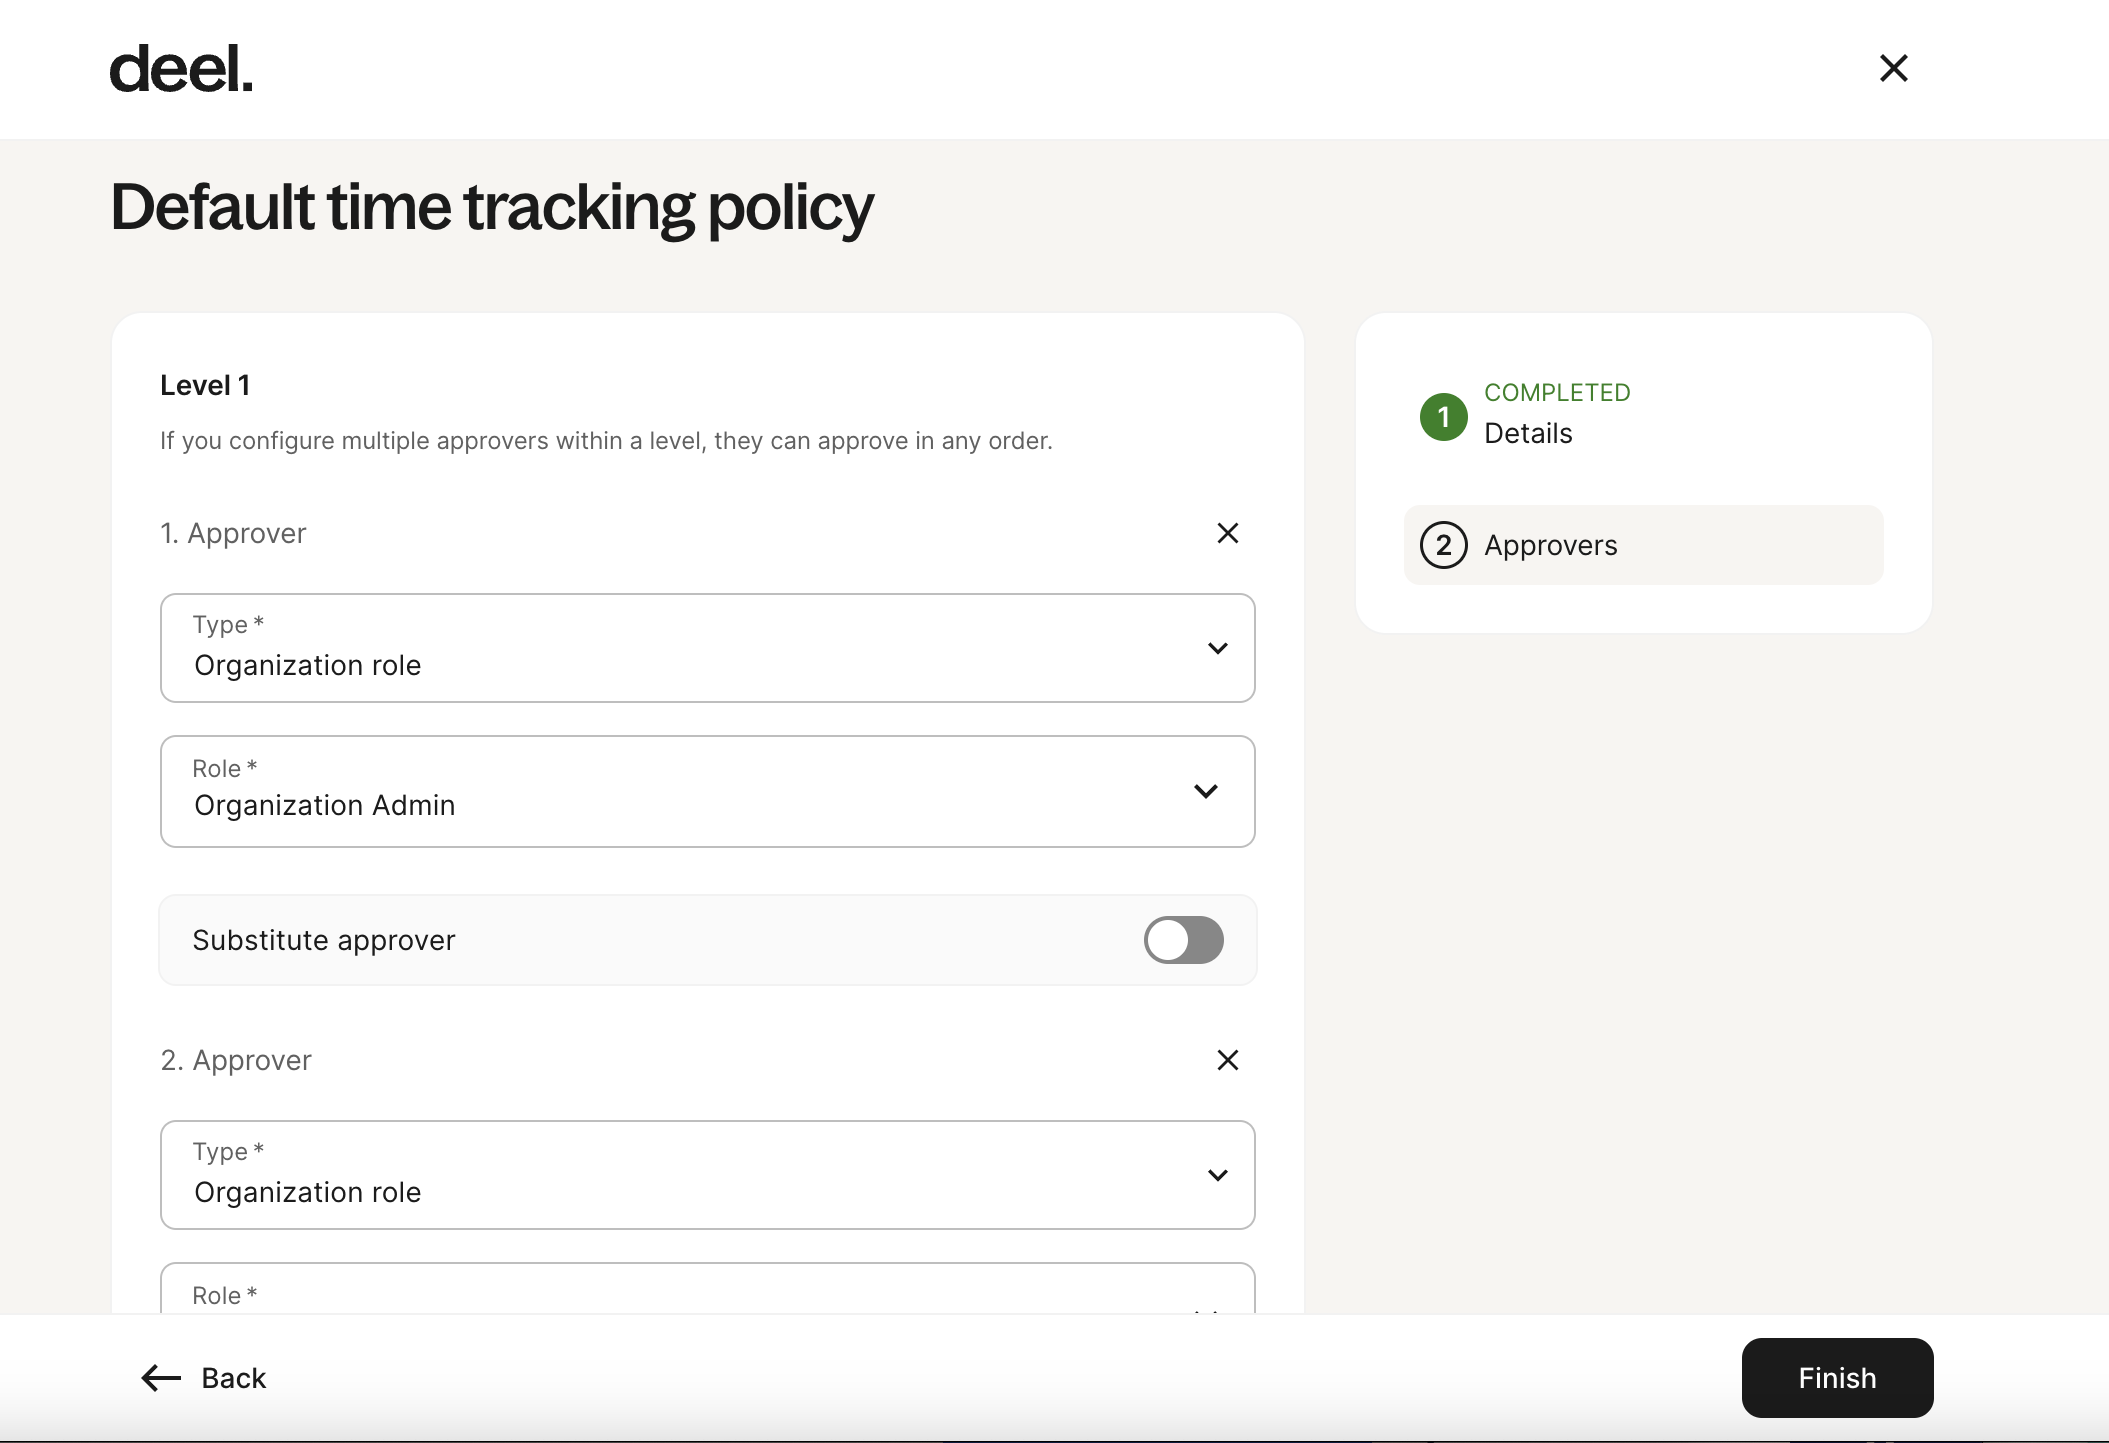Image resolution: width=2109 pixels, height=1443 pixels.
Task: Click the step 2 circle icon
Action: [1443, 545]
